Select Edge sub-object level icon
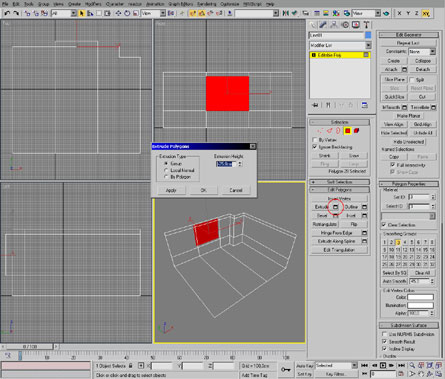The width and height of the screenshot is (445, 379). pyautogui.click(x=330, y=131)
